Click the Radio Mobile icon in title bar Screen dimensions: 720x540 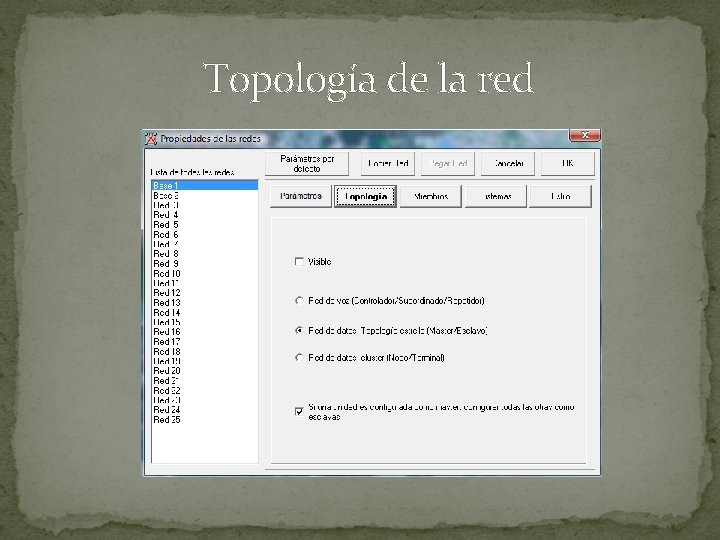coord(151,138)
